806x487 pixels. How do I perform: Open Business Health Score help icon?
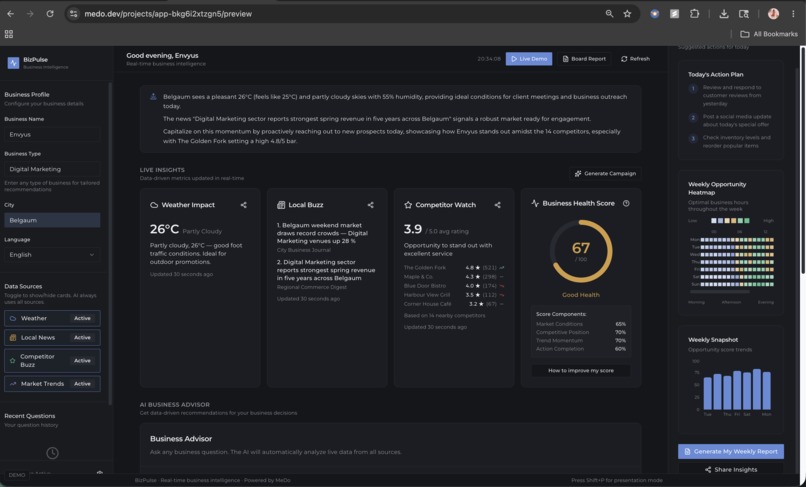tap(626, 203)
